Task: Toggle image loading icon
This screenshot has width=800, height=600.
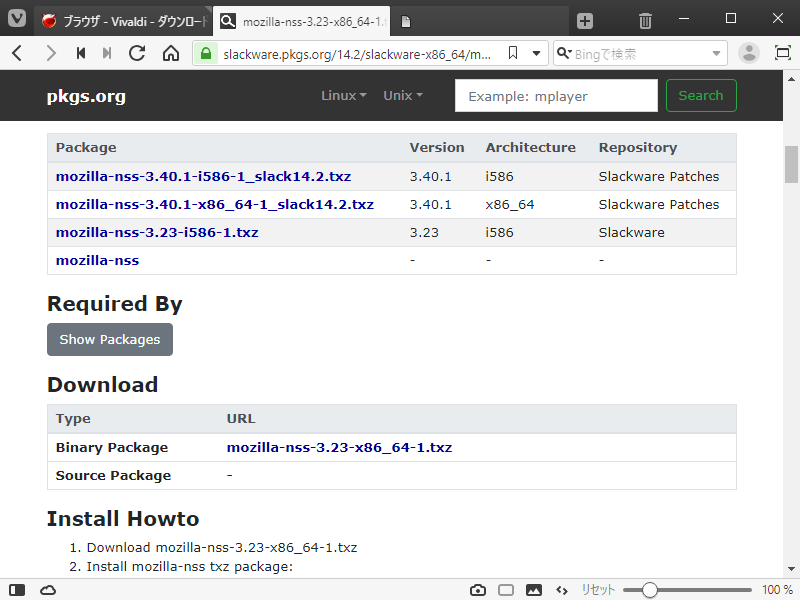Action: click(x=534, y=590)
